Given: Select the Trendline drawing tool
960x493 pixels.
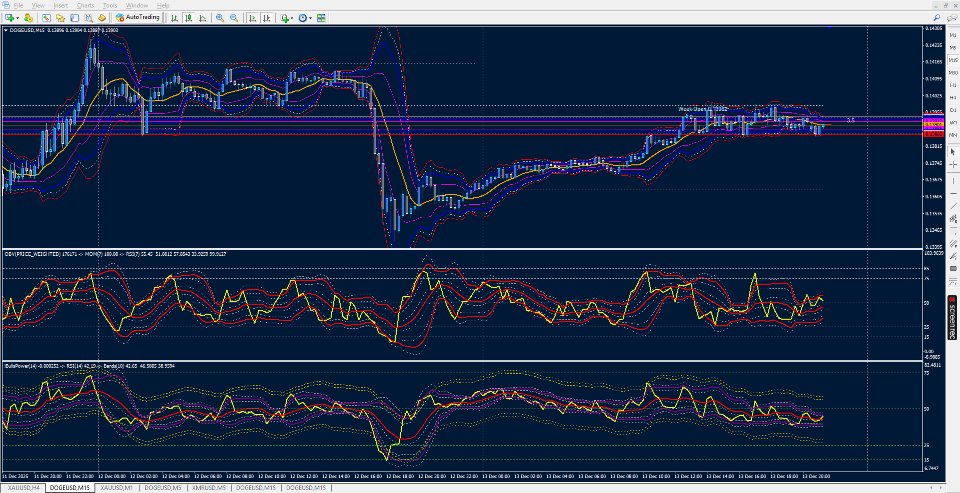Looking at the screenshot, I should [x=953, y=206].
